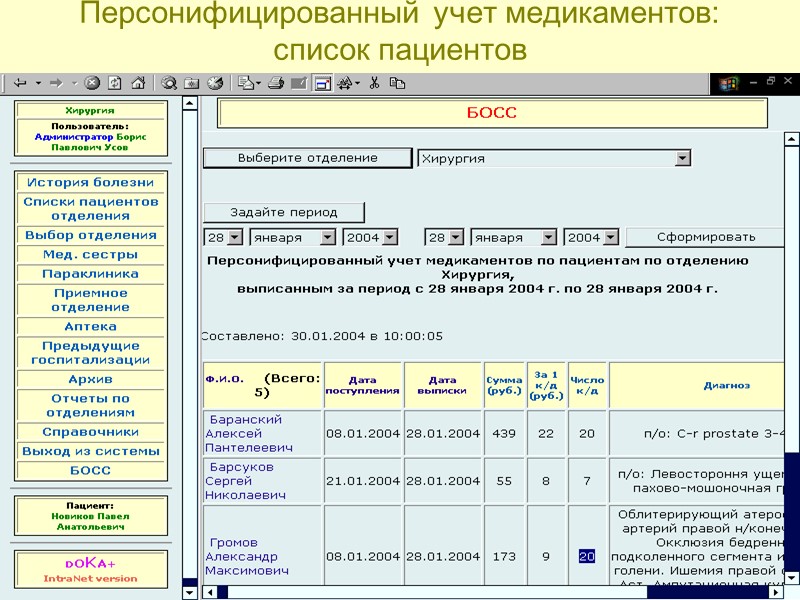The height and width of the screenshot is (600, 800).
Task: Stop page loading with the Stop icon
Action: click(92, 83)
